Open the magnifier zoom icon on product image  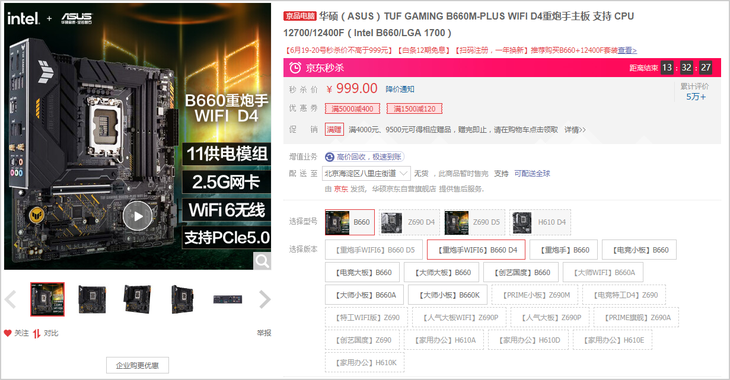262,261
